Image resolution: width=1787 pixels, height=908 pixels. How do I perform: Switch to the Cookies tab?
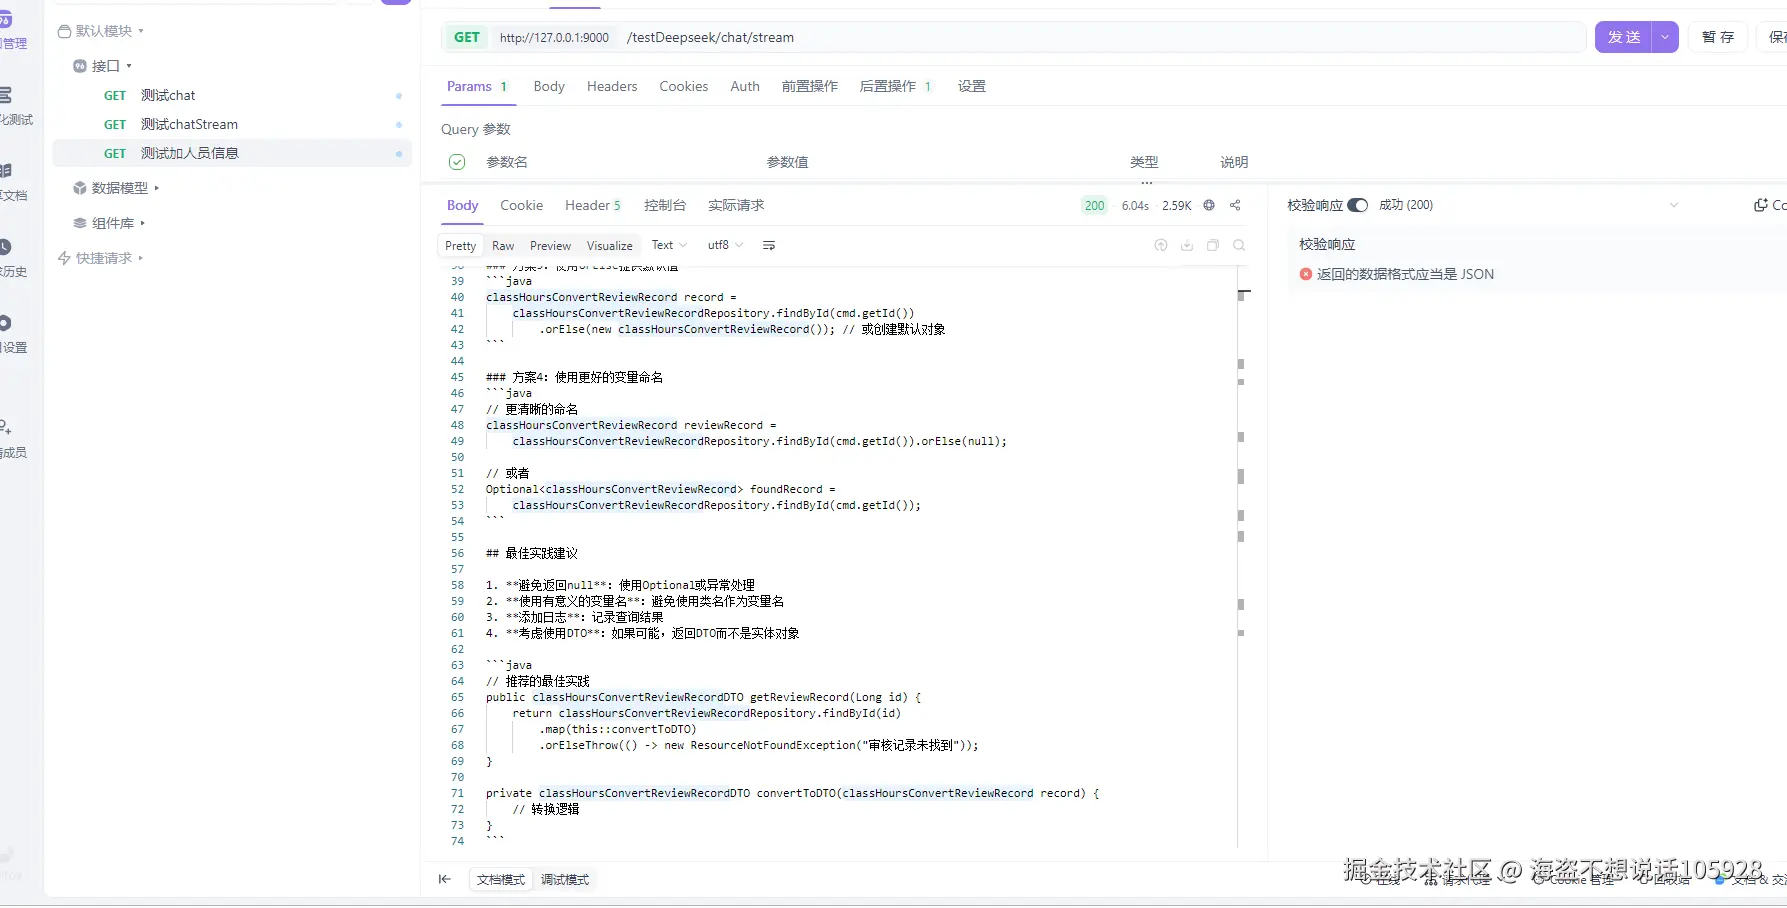[684, 86]
